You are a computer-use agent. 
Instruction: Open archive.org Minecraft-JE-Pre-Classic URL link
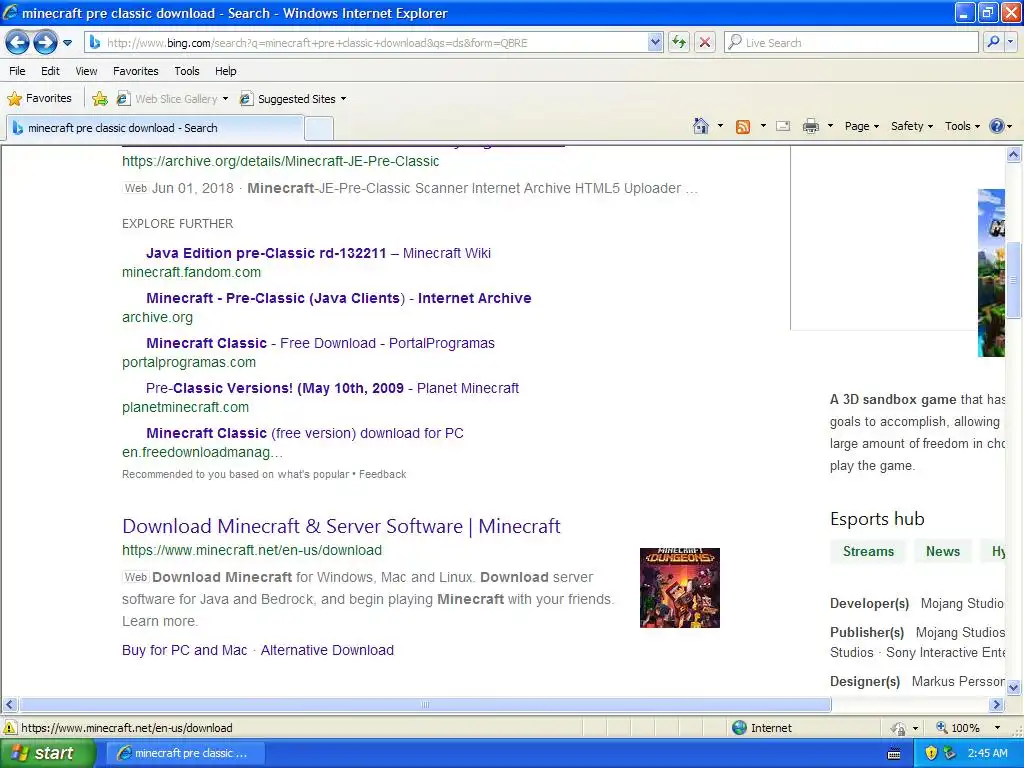tap(280, 161)
